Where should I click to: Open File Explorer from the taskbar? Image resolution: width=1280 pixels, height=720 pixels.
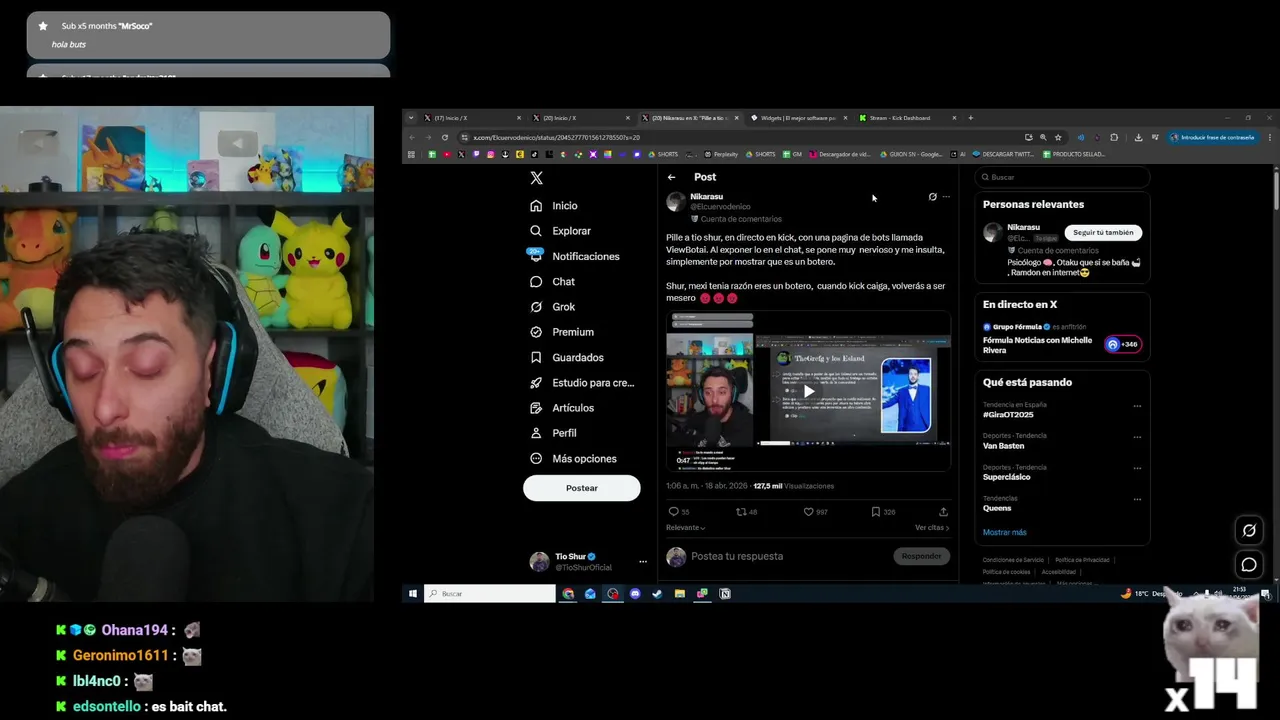pyautogui.click(x=680, y=594)
